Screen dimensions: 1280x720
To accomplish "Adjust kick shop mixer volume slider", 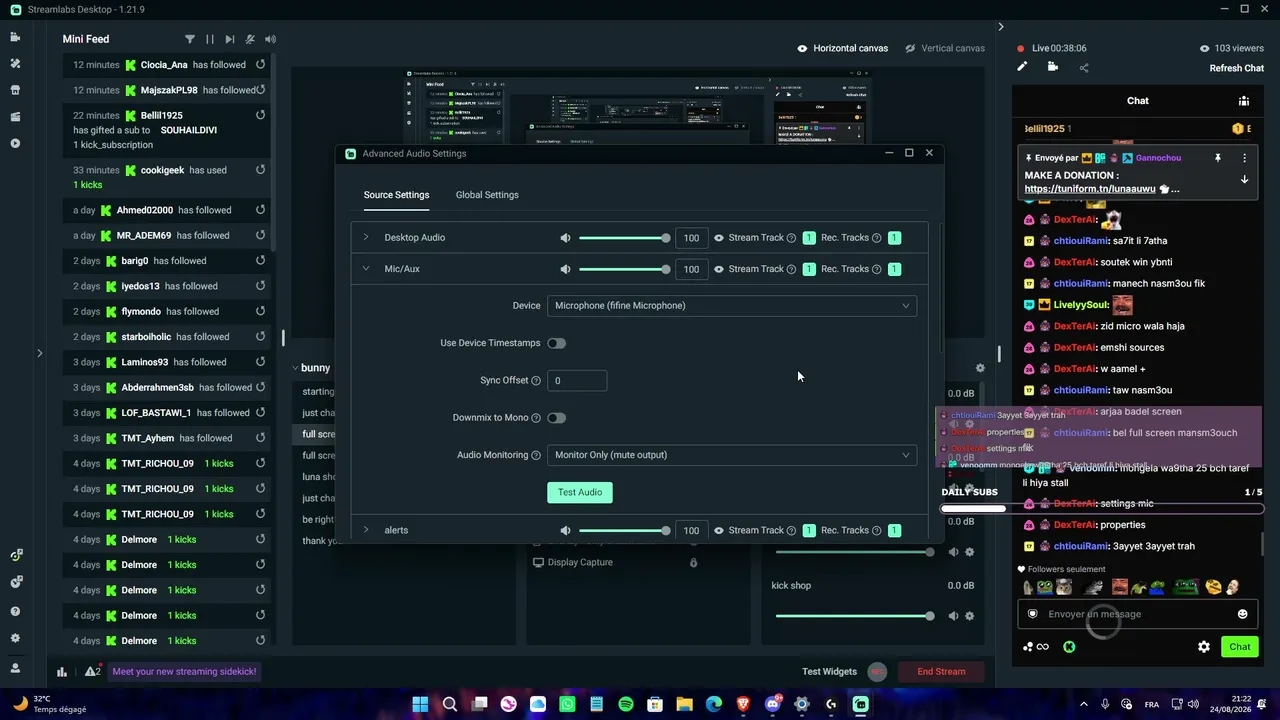I will tap(855, 616).
